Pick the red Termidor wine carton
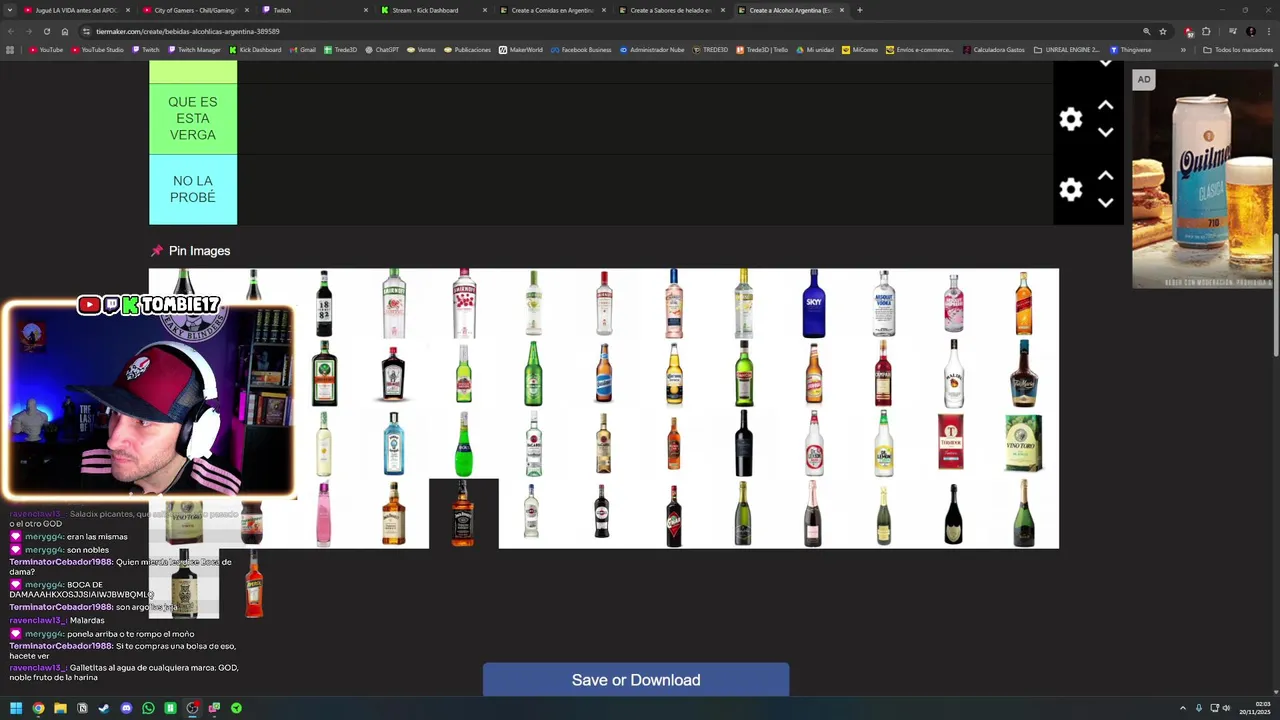 951,443
